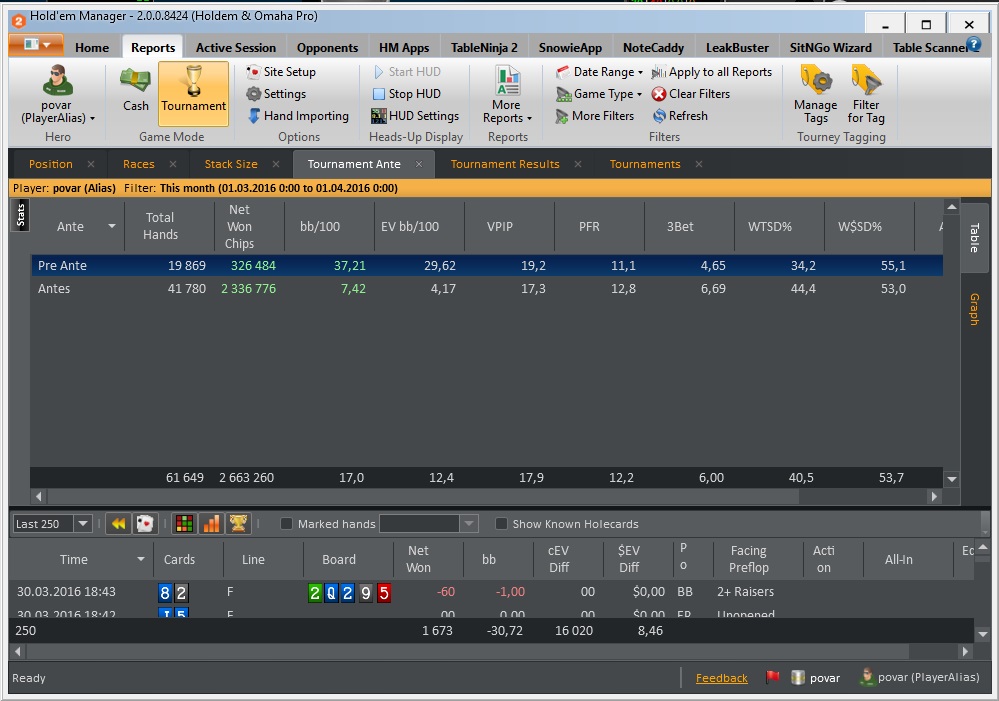The height and width of the screenshot is (701, 999).
Task: Open SitNGo Wizard tab
Action: [831, 48]
